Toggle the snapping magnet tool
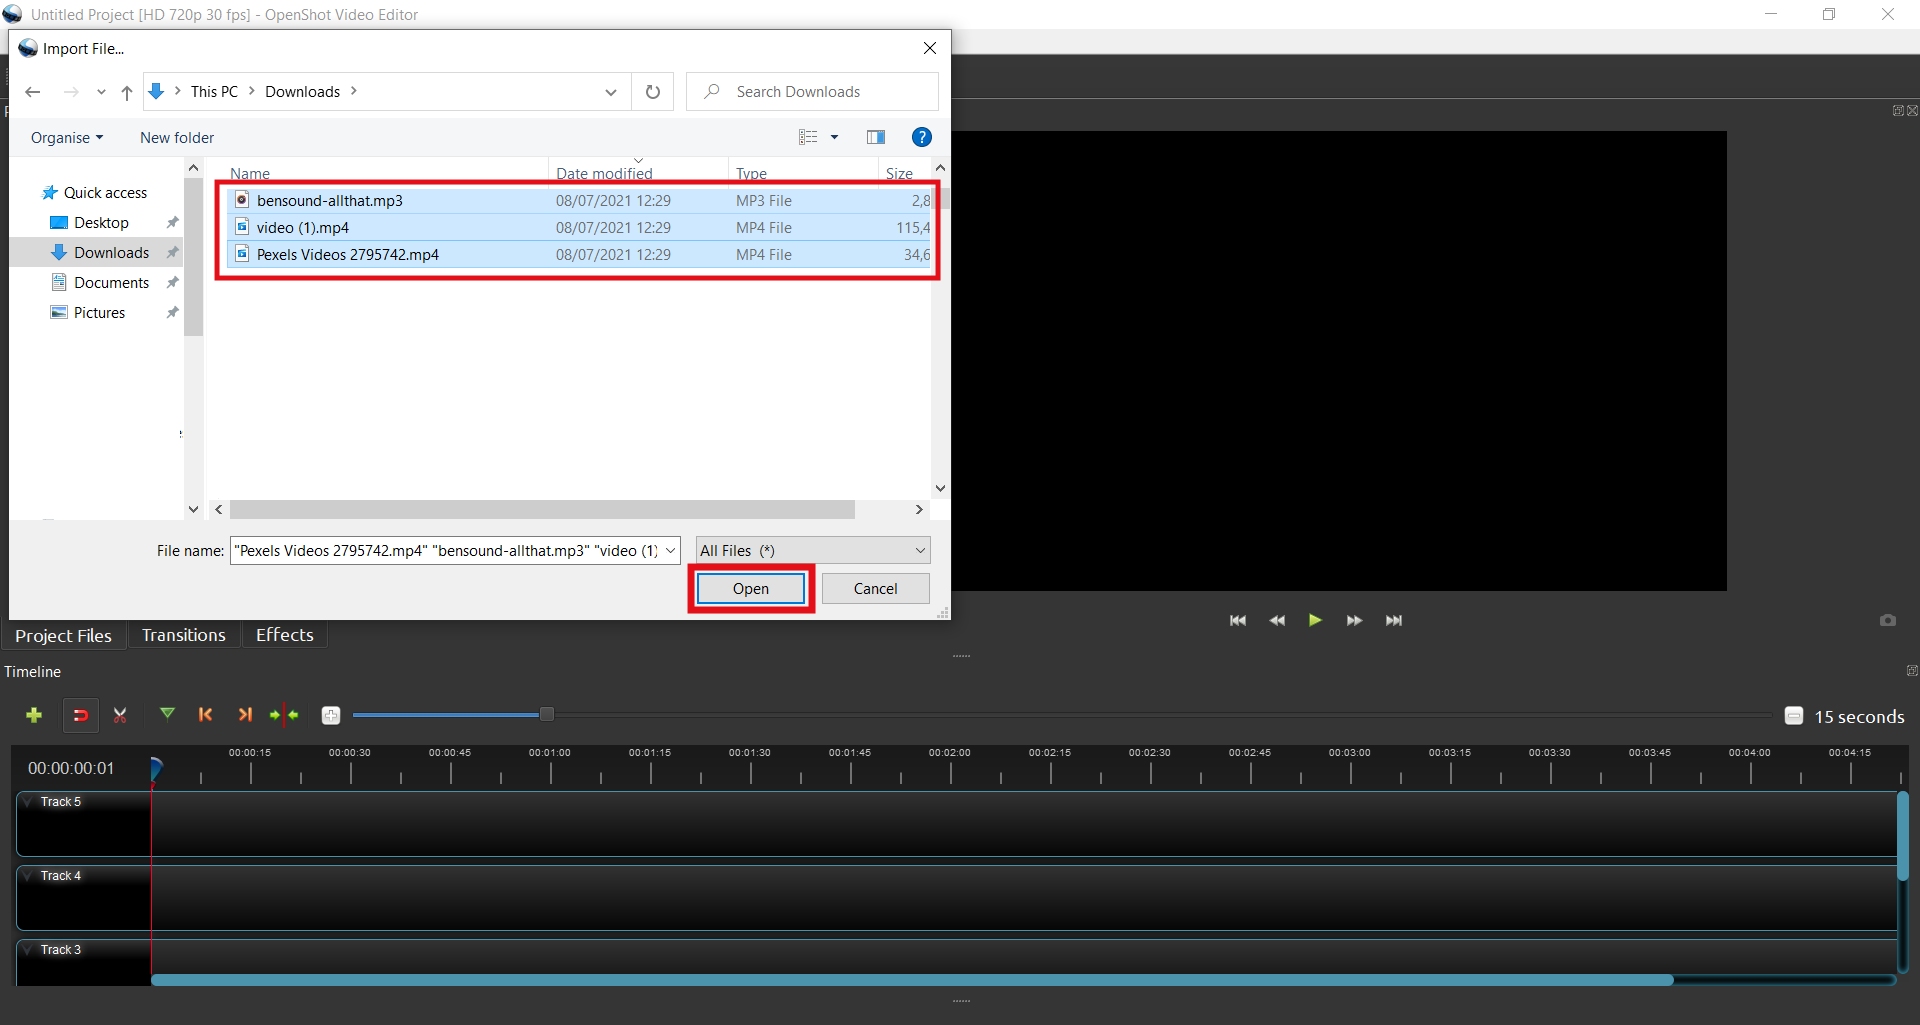Image resolution: width=1920 pixels, height=1025 pixels. [x=81, y=715]
